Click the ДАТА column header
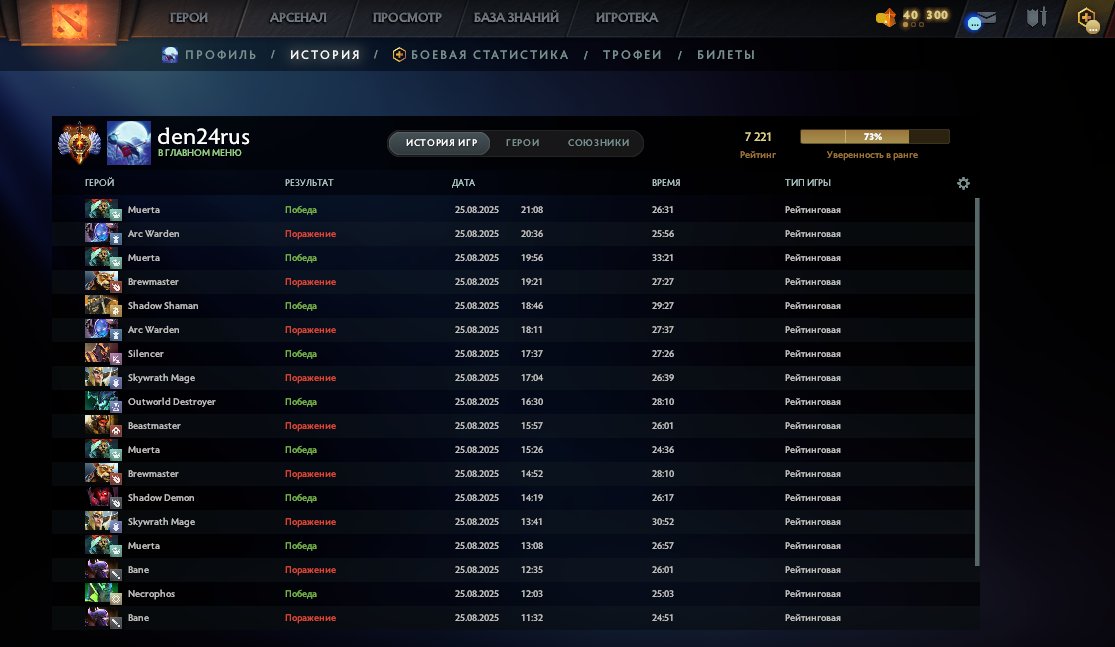1115x647 pixels. pyautogui.click(x=463, y=183)
